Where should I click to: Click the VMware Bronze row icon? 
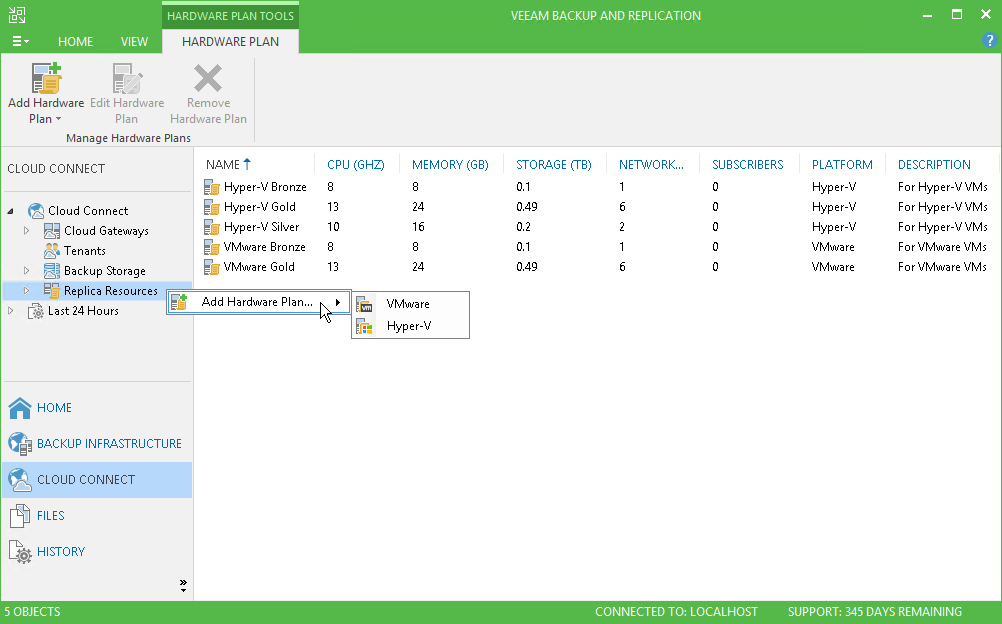[x=212, y=246]
